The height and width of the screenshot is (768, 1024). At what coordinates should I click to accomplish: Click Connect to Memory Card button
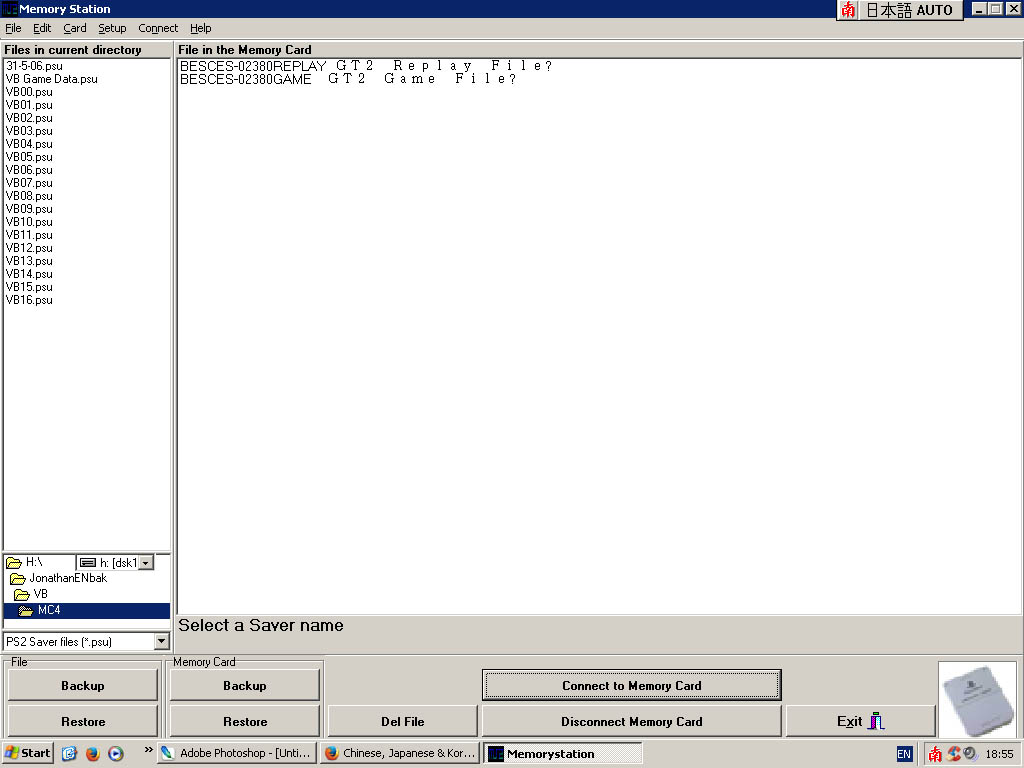632,686
